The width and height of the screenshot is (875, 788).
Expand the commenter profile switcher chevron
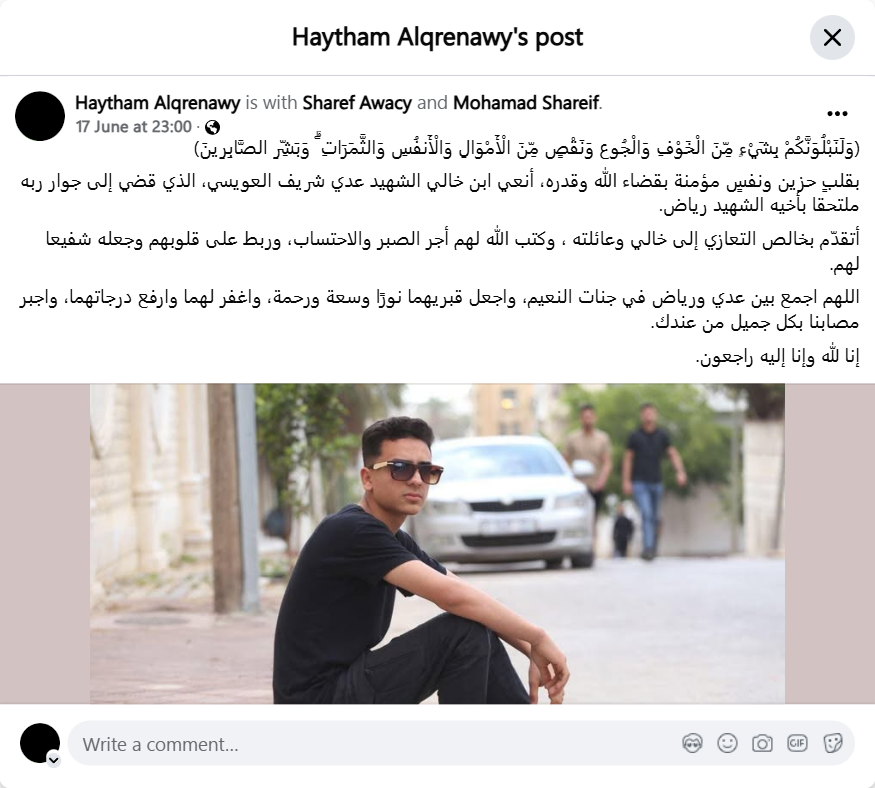pyautogui.click(x=54, y=760)
